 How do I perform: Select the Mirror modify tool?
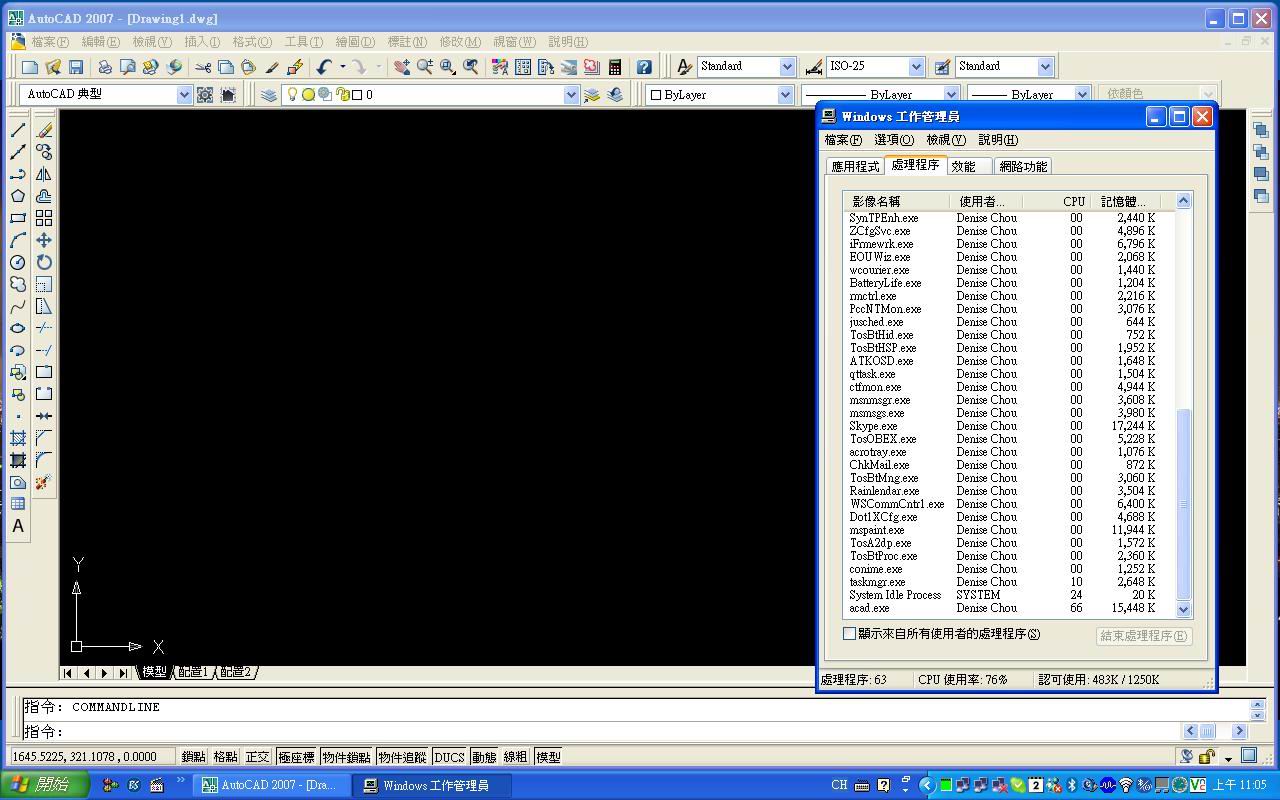[x=44, y=174]
